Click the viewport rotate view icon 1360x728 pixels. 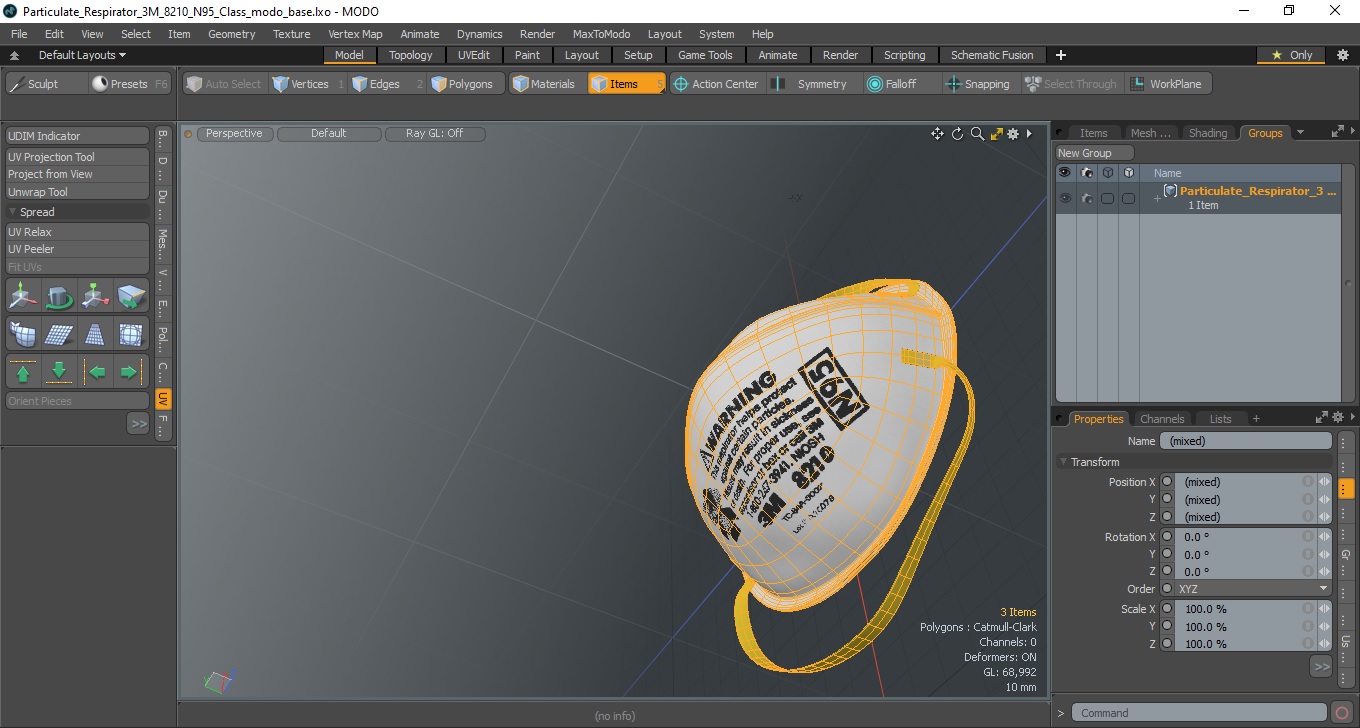[x=957, y=134]
